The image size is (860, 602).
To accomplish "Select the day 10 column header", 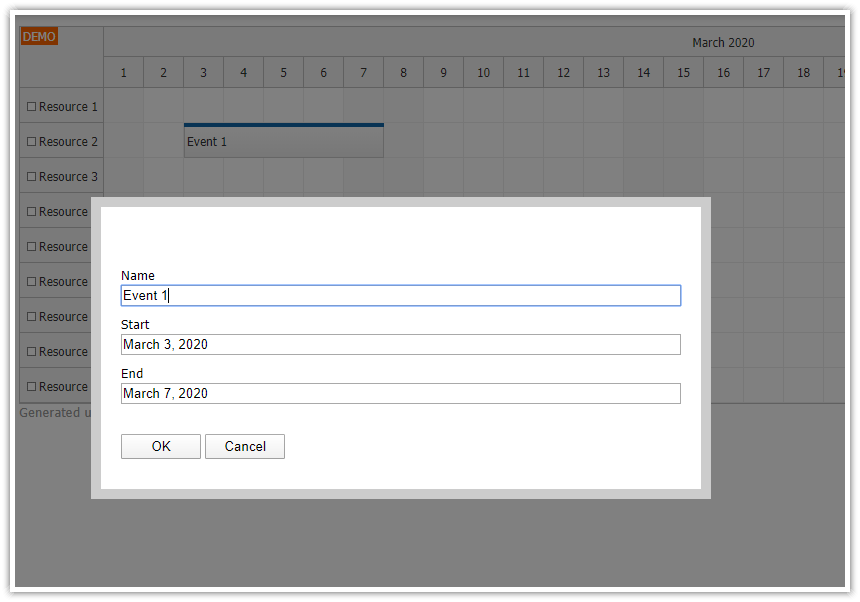I will pos(483,72).
